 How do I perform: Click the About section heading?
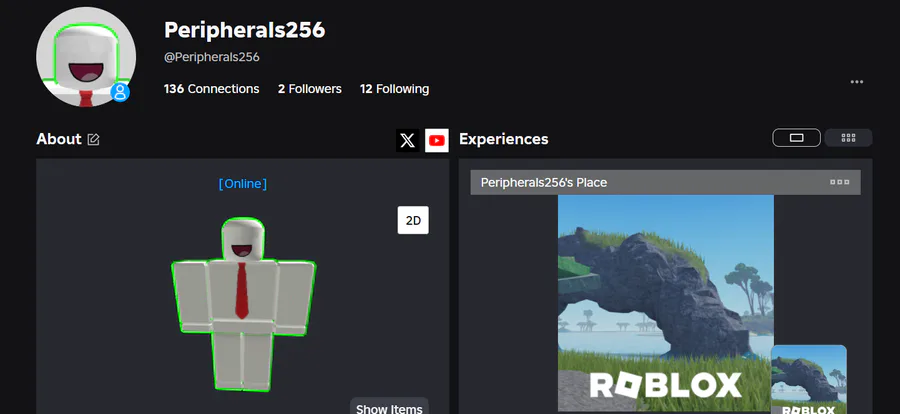(59, 139)
